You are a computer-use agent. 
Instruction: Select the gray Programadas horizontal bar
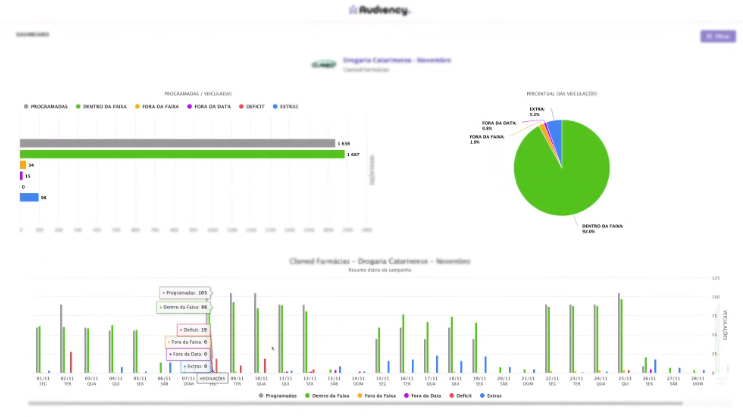point(177,143)
